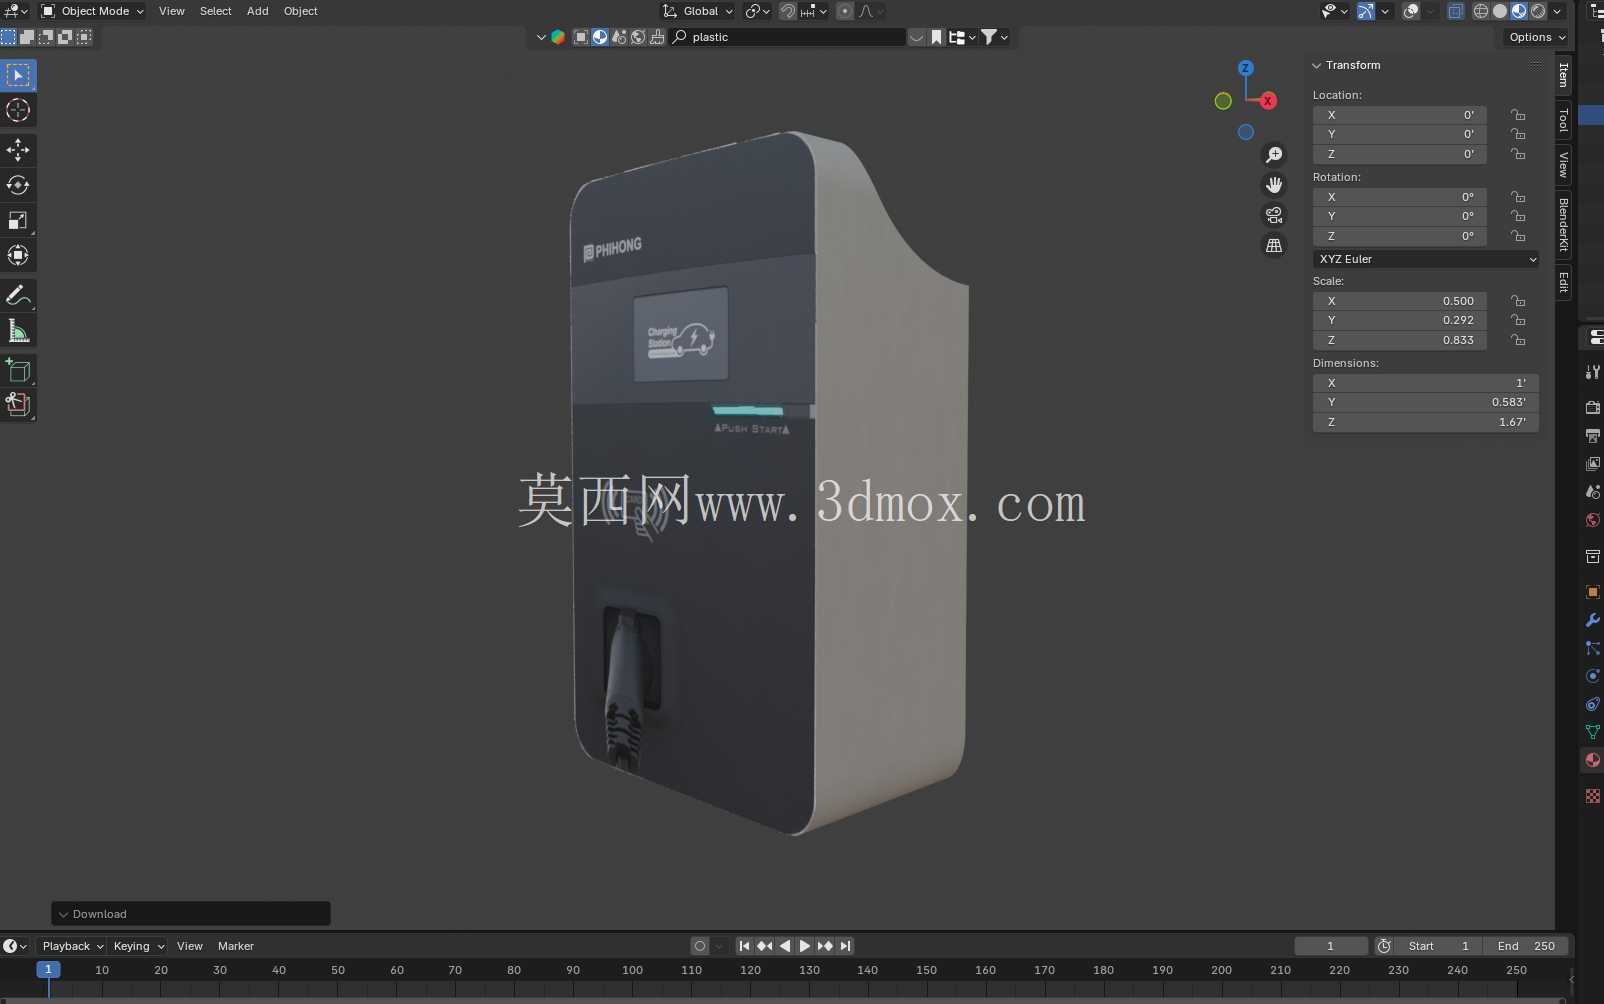This screenshot has height=1004, width=1604.
Task: Pick the Scale tool
Action: [x=18, y=220]
